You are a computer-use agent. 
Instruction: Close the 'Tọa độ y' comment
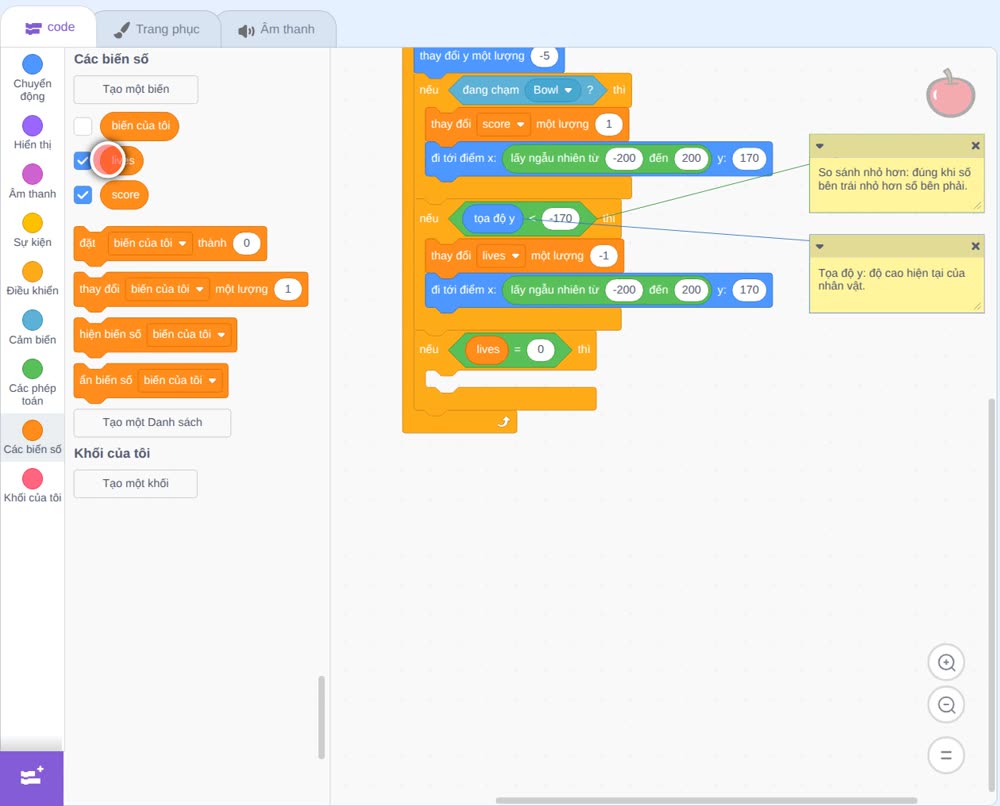[x=975, y=245]
